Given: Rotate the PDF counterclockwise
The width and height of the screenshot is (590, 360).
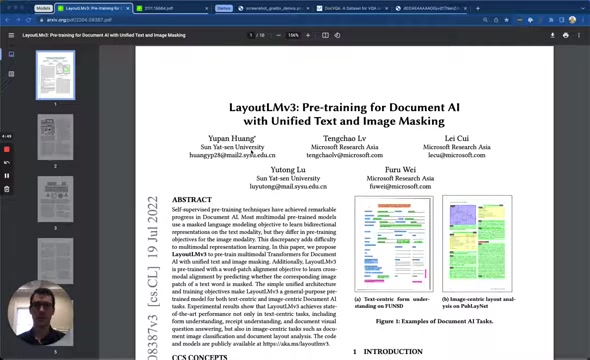Looking at the screenshot, I should click(337, 35).
